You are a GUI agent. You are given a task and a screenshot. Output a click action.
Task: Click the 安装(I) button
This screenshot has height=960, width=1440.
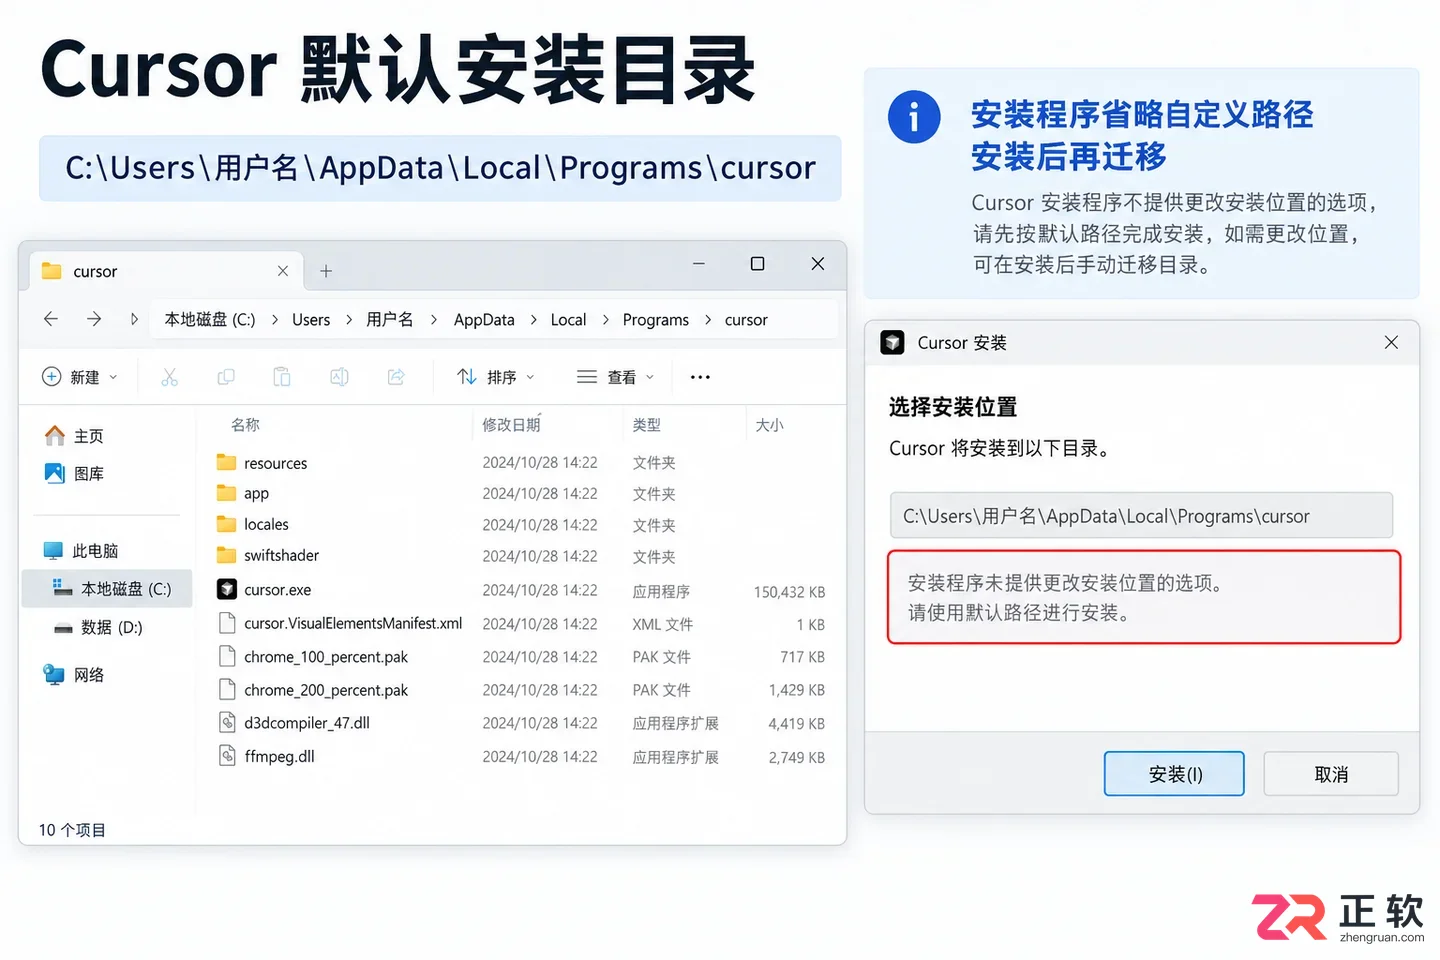point(1174,774)
